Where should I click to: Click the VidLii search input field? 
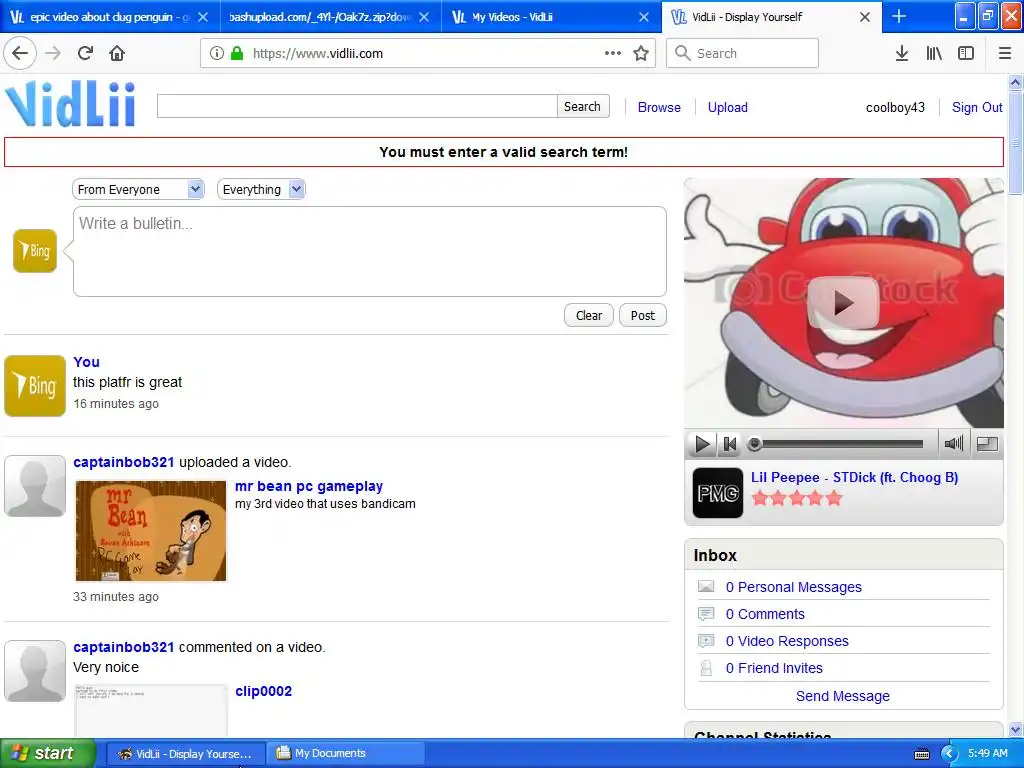357,106
